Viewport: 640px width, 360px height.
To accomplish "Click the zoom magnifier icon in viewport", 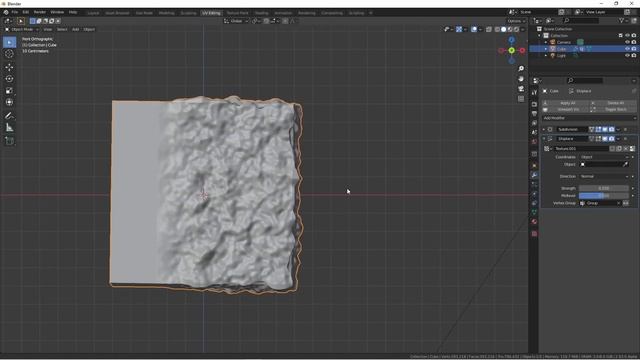I will [521, 69].
